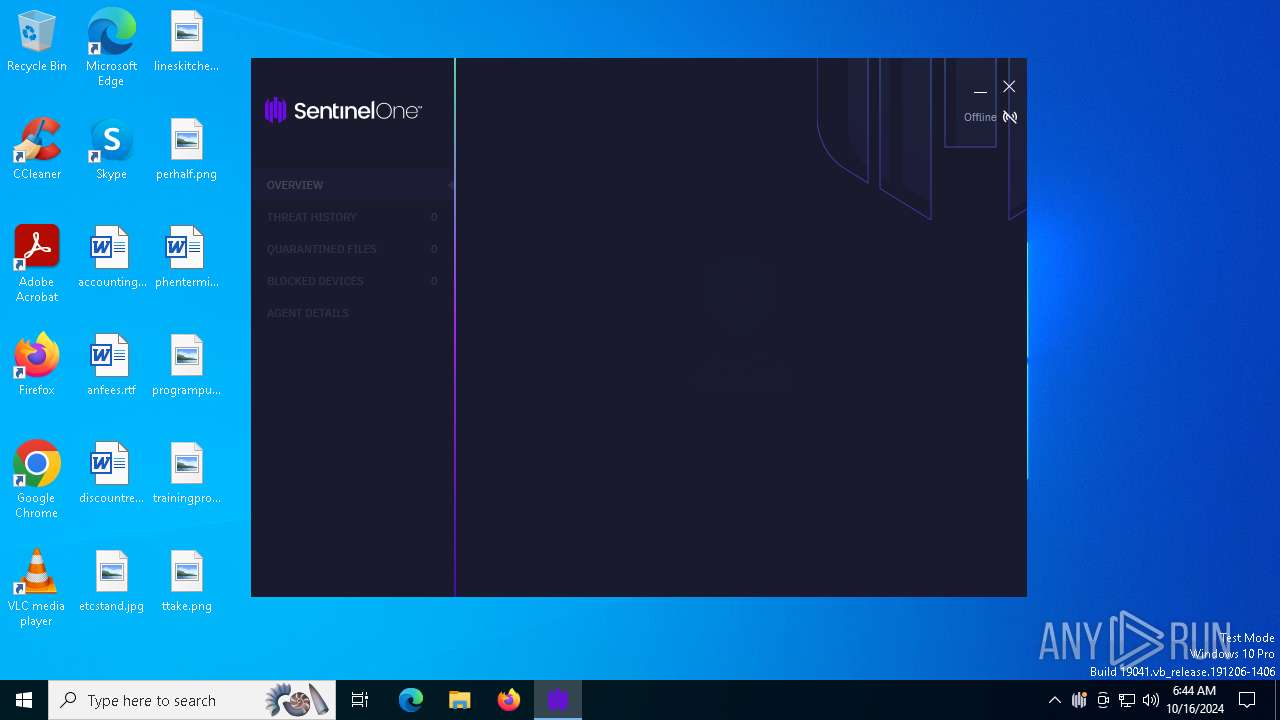The width and height of the screenshot is (1280, 720).
Task: Click the Offline connection status icon
Action: pos(1010,117)
